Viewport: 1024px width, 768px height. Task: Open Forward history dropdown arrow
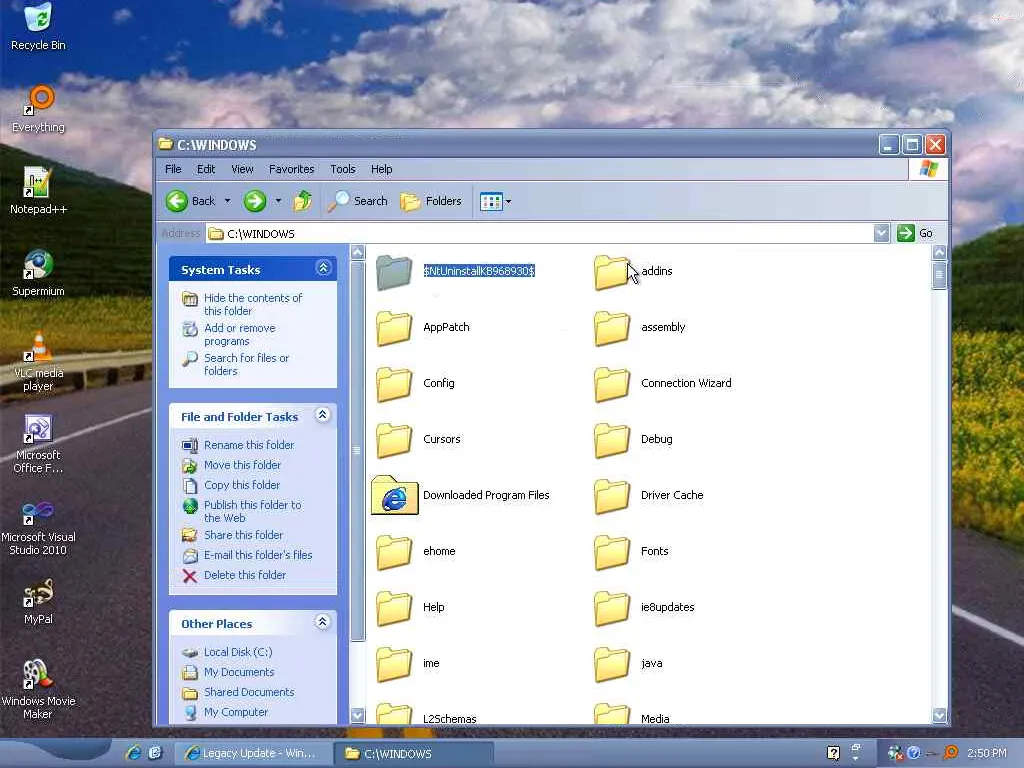click(278, 201)
